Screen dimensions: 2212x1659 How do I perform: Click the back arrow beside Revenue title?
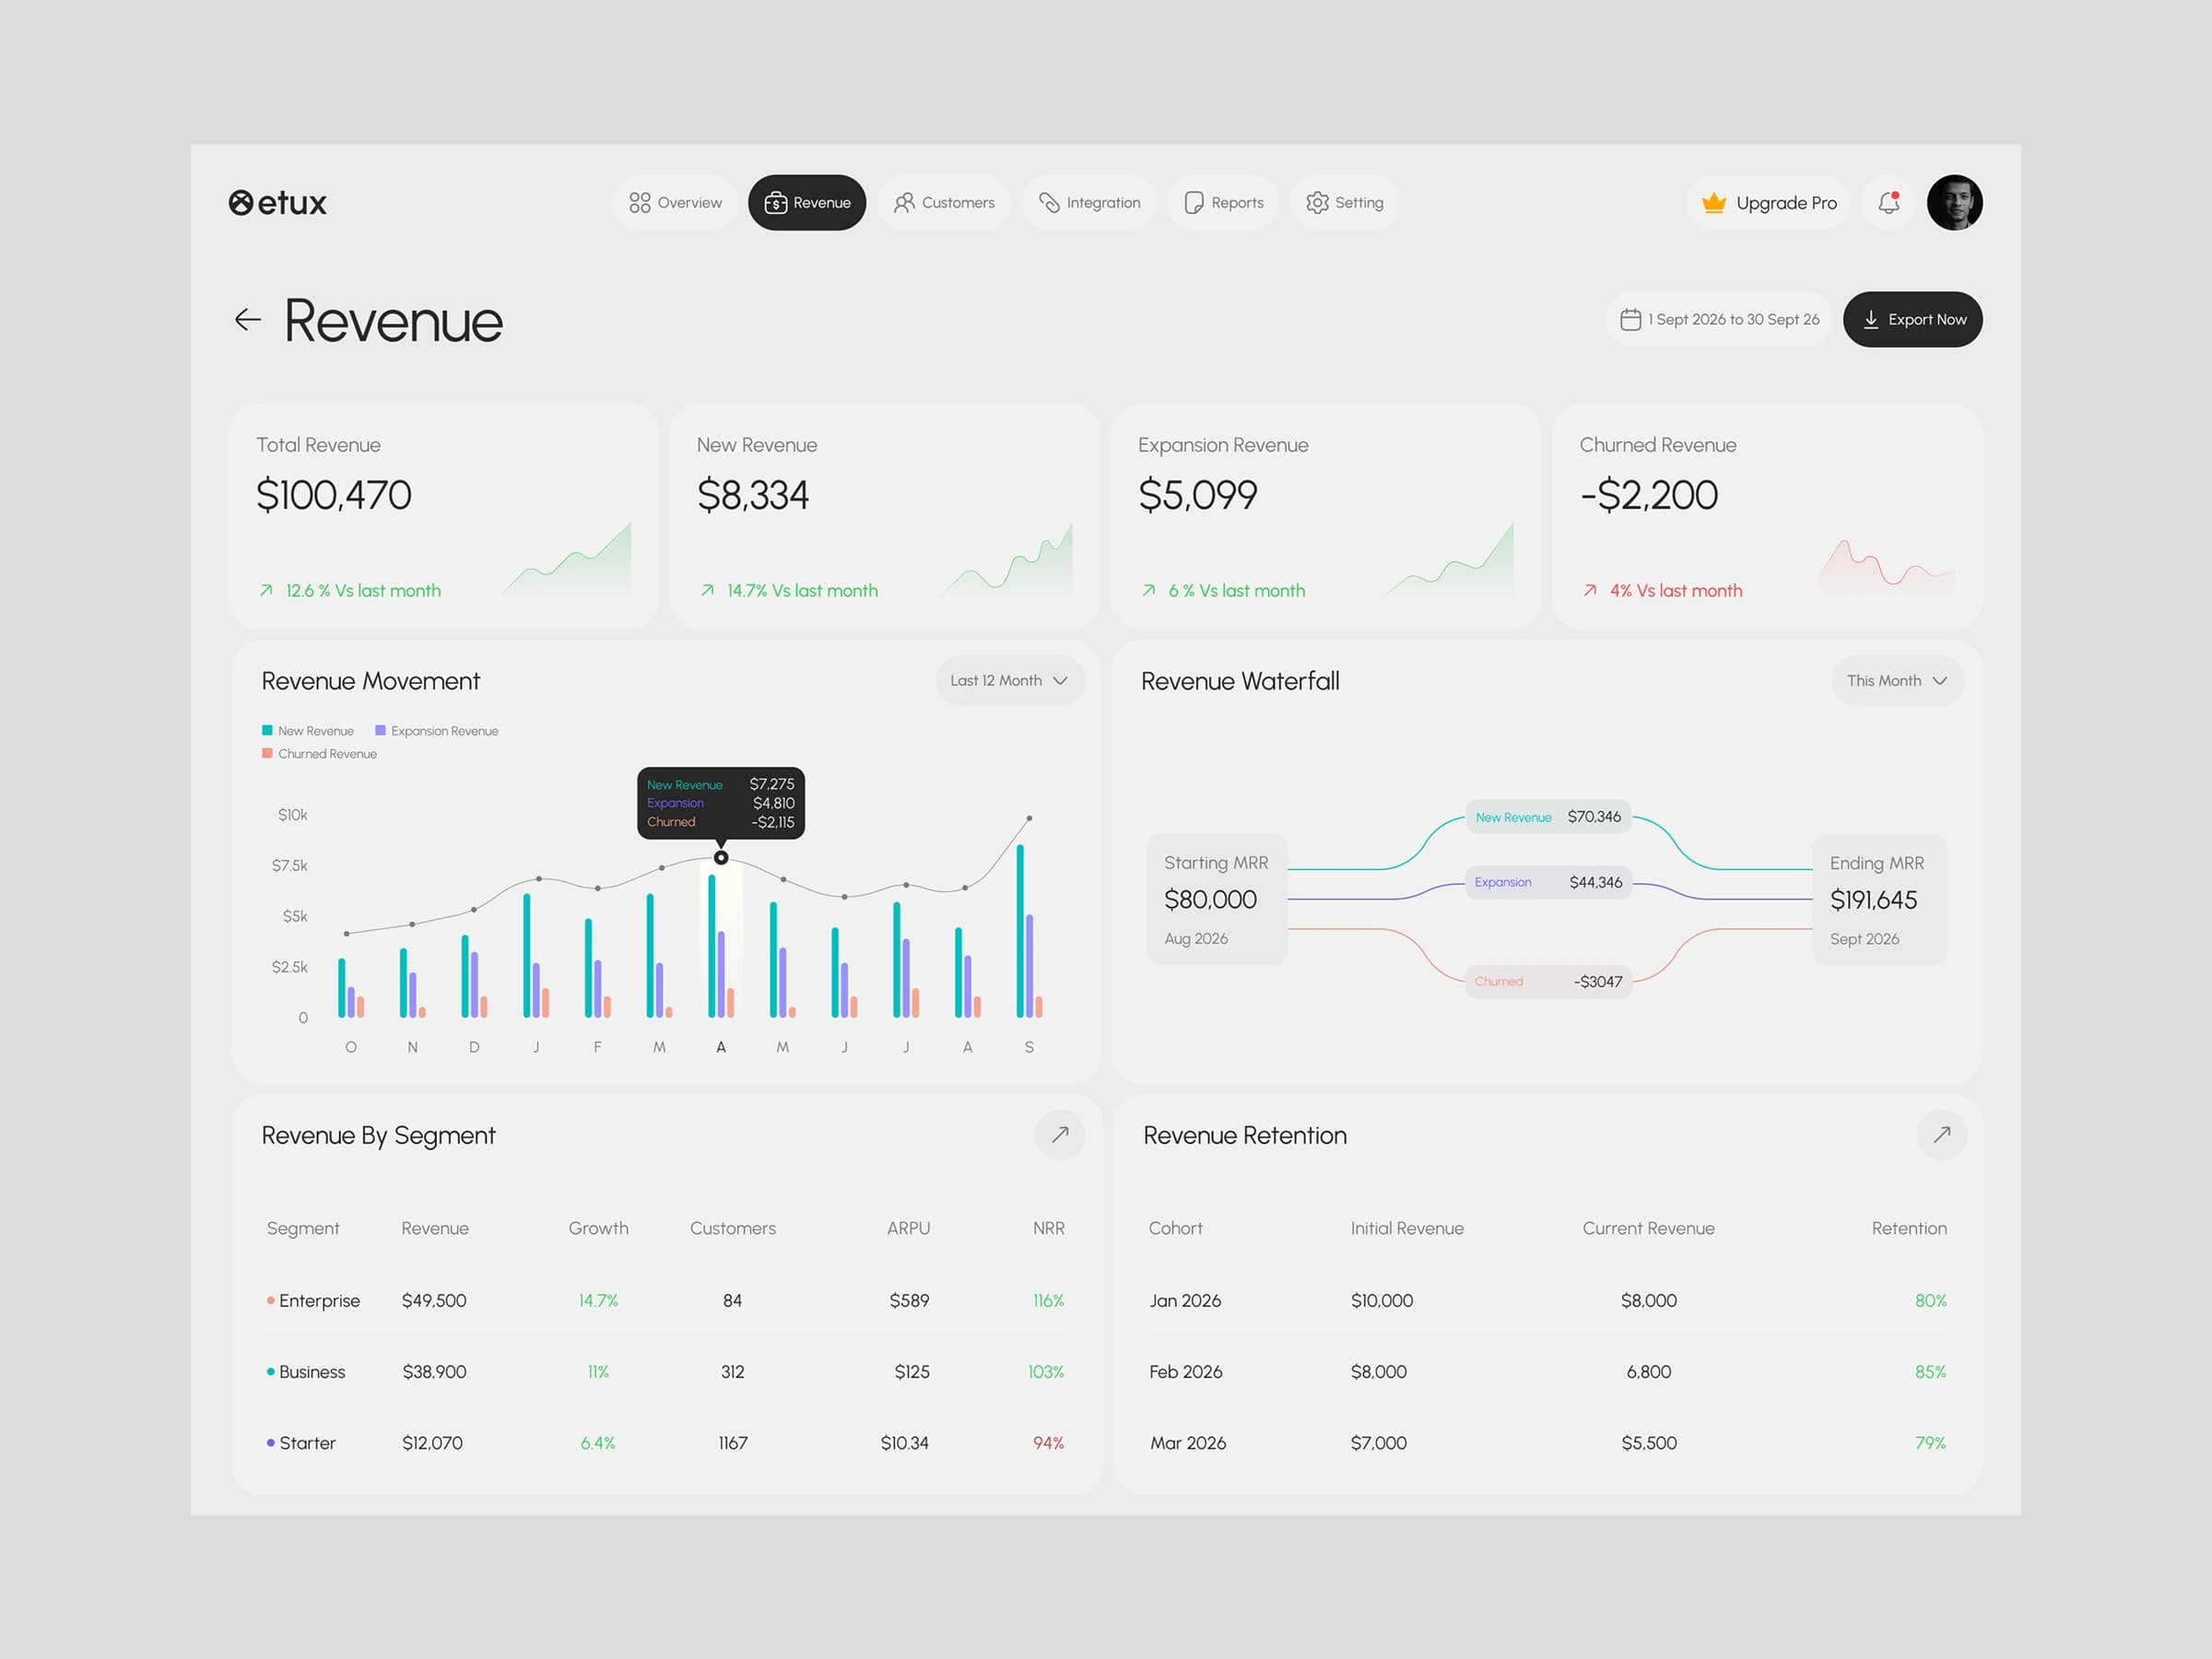coord(247,320)
